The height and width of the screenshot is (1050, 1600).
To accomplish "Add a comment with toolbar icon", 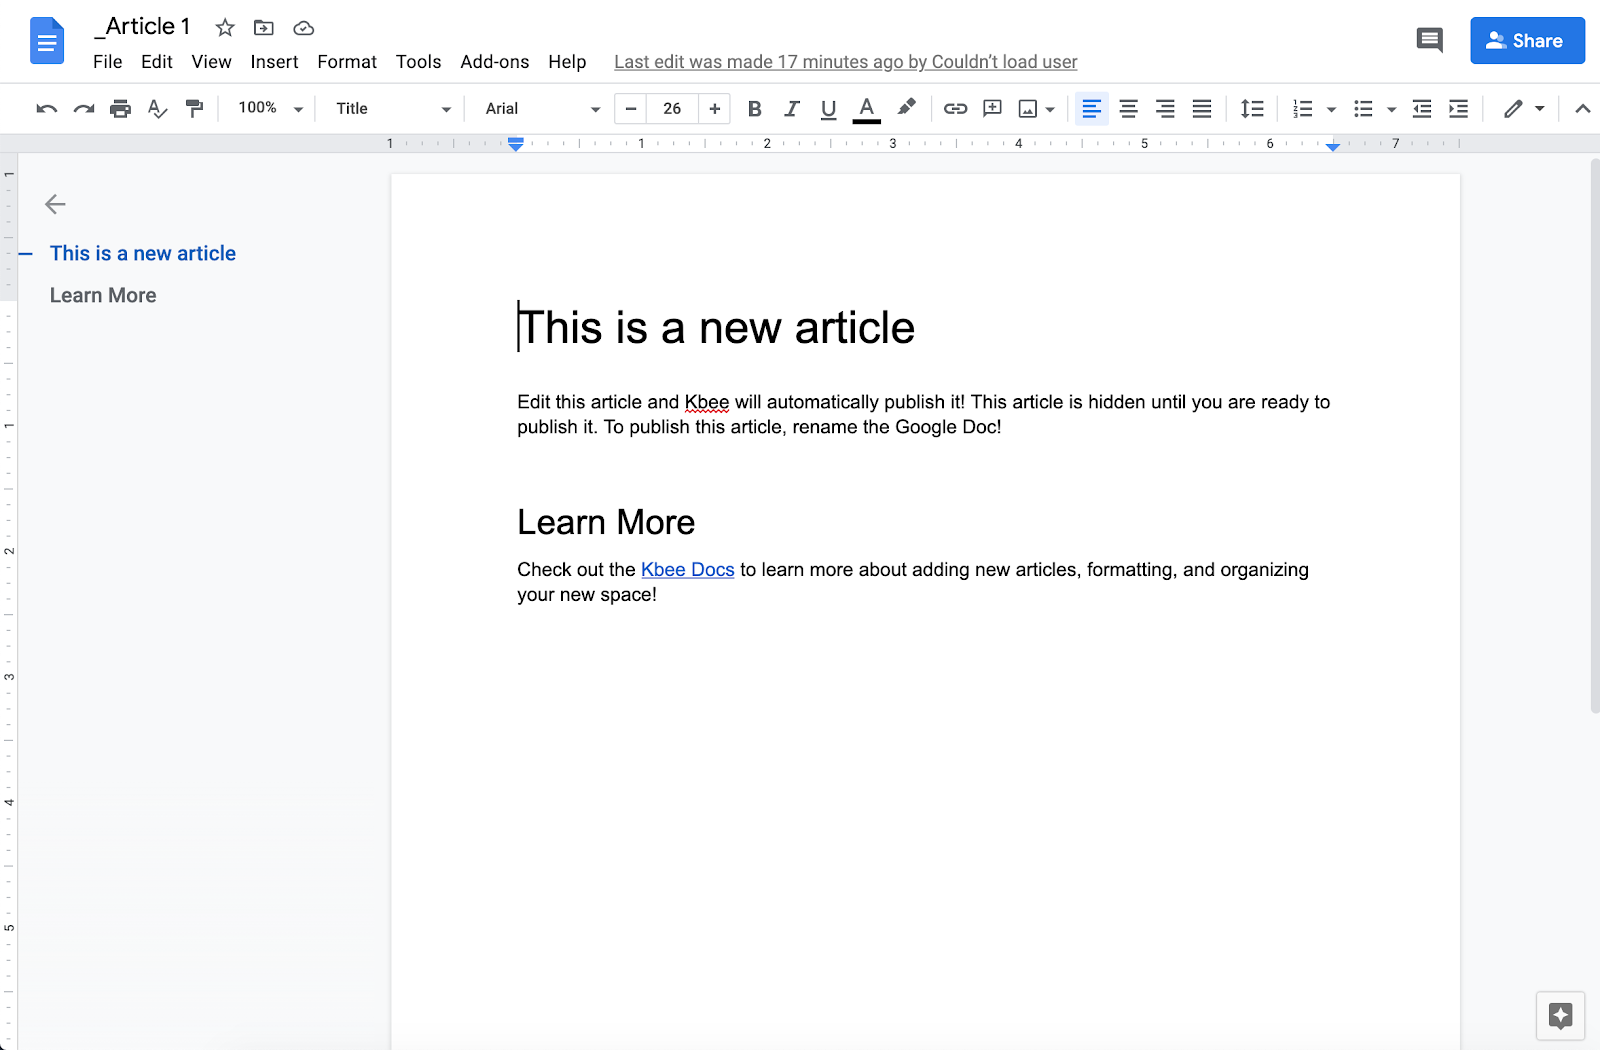I will (992, 109).
